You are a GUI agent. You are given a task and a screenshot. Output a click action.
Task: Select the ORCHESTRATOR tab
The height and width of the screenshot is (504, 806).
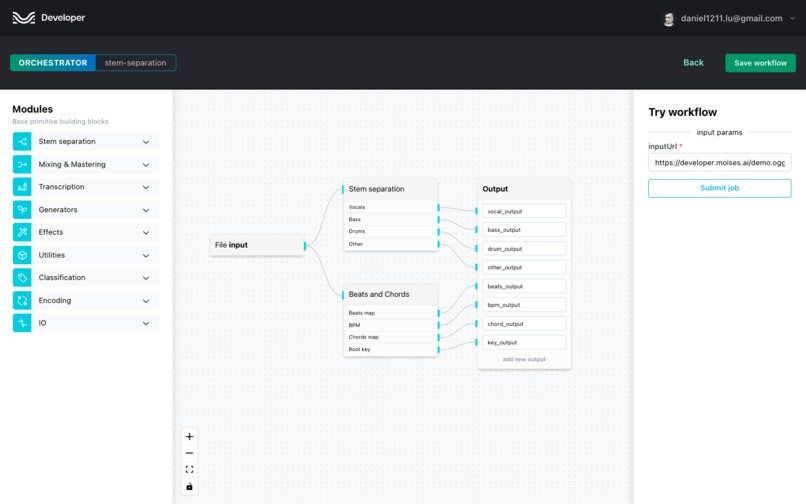pyautogui.click(x=53, y=63)
